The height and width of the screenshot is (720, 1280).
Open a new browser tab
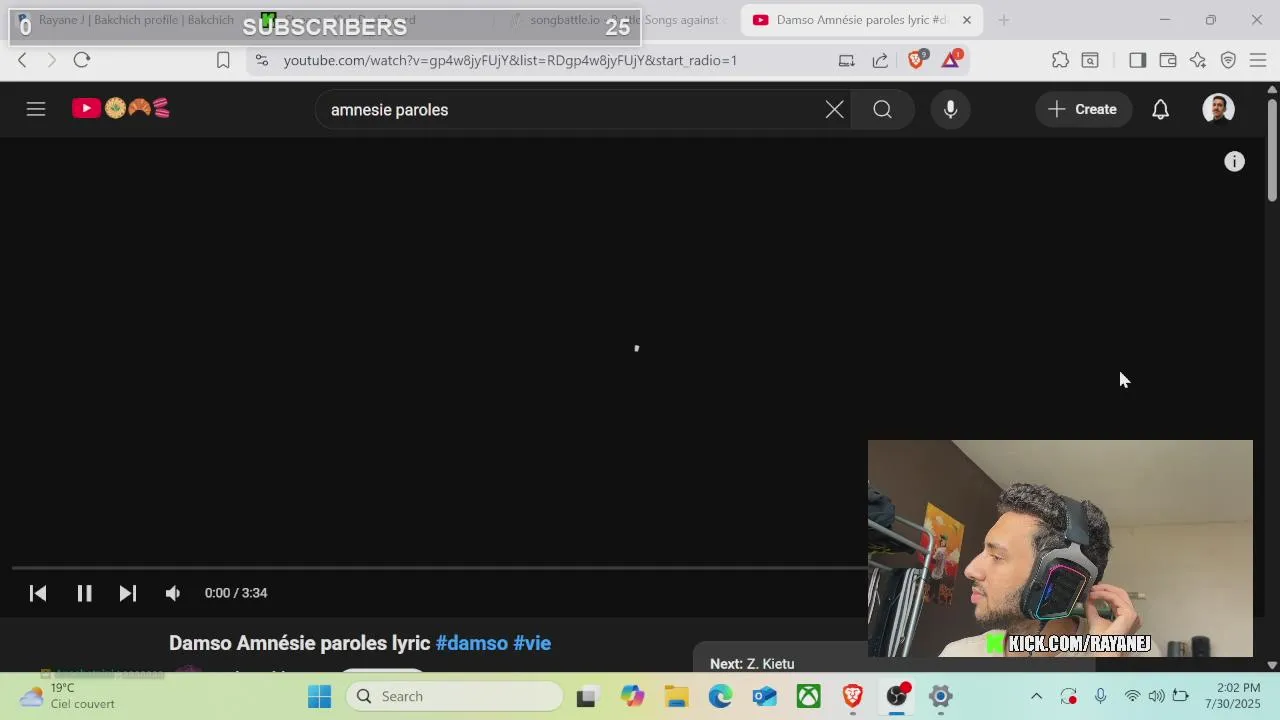(x=1003, y=20)
